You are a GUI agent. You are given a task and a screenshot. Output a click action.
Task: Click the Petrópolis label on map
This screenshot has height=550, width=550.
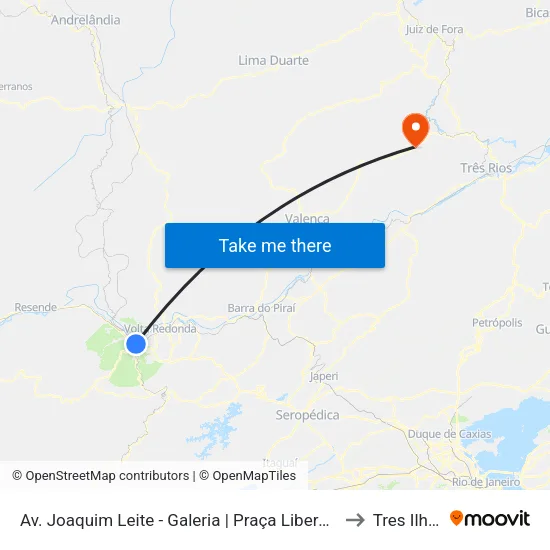click(497, 322)
